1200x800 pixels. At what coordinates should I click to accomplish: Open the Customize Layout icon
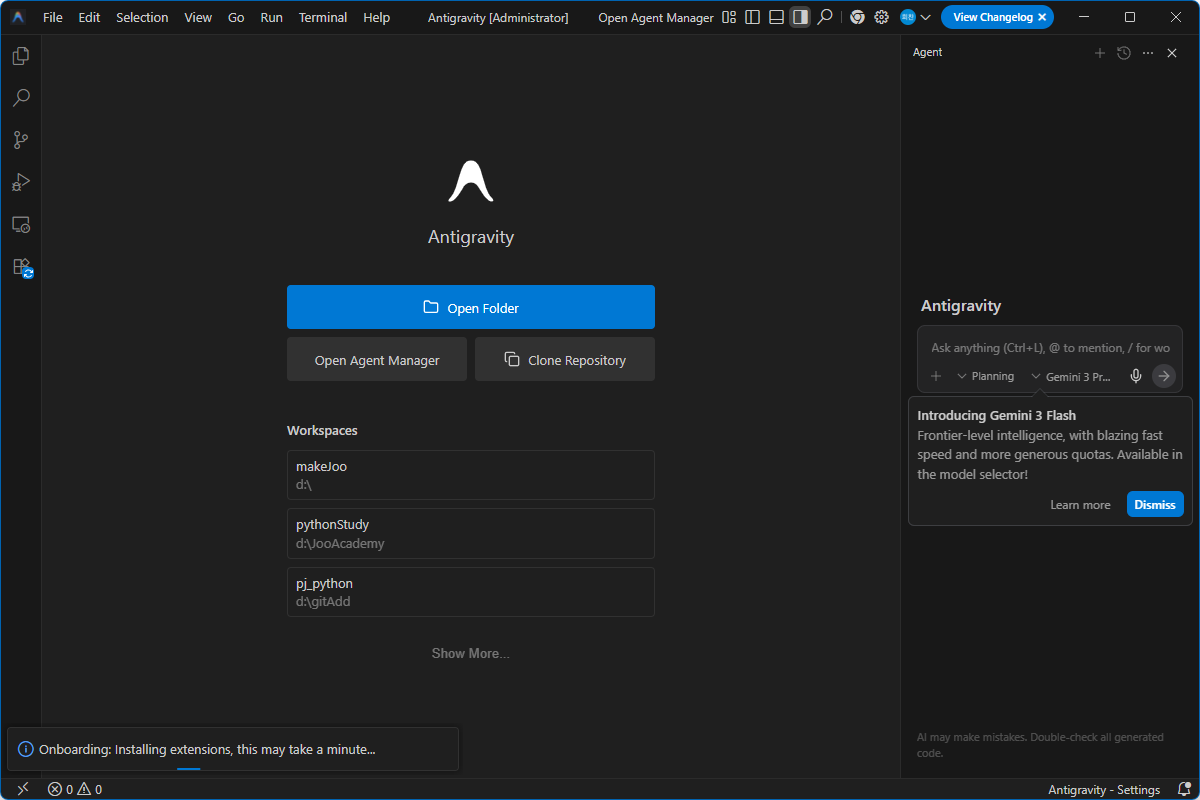point(729,17)
